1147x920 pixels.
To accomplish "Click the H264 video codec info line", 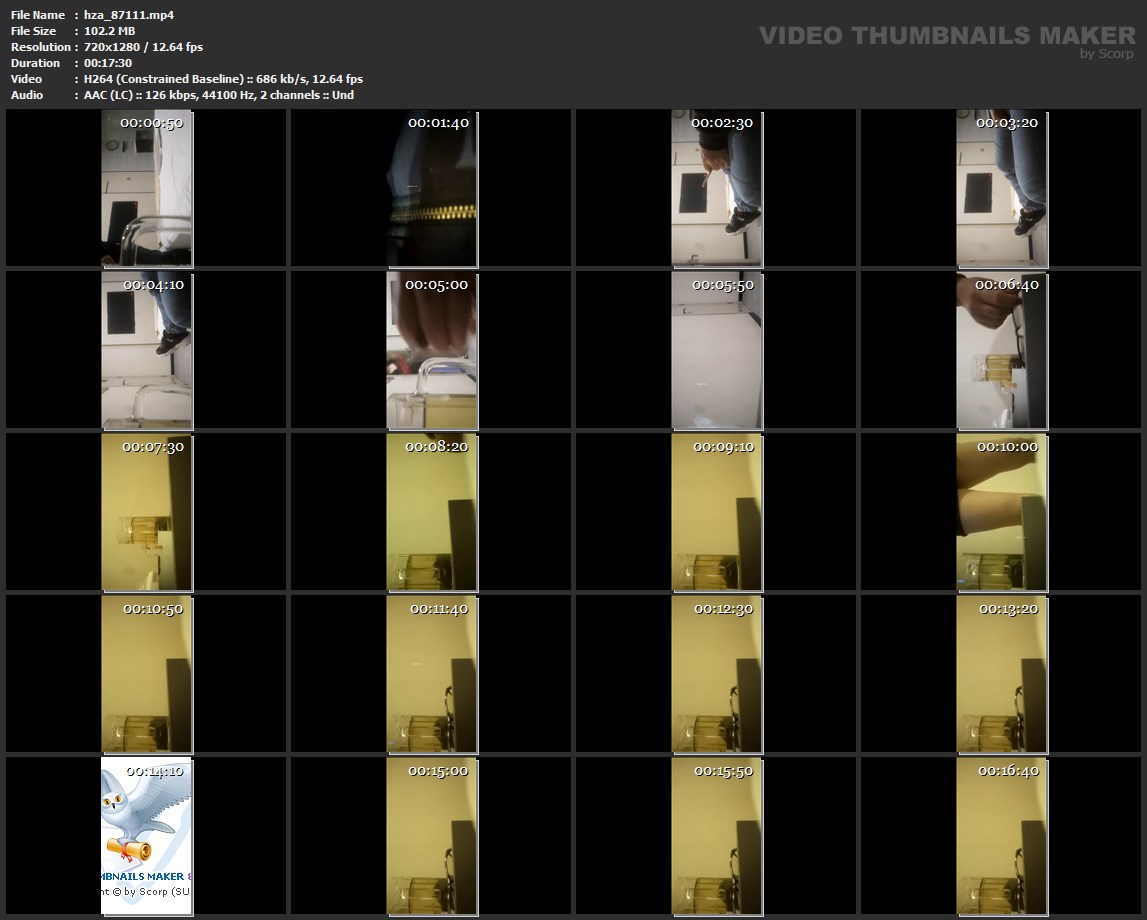I will 223,79.
